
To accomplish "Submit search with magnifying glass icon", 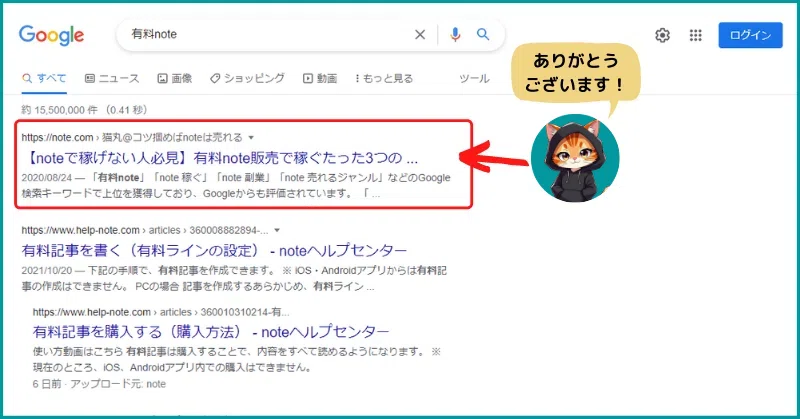I will (483, 34).
